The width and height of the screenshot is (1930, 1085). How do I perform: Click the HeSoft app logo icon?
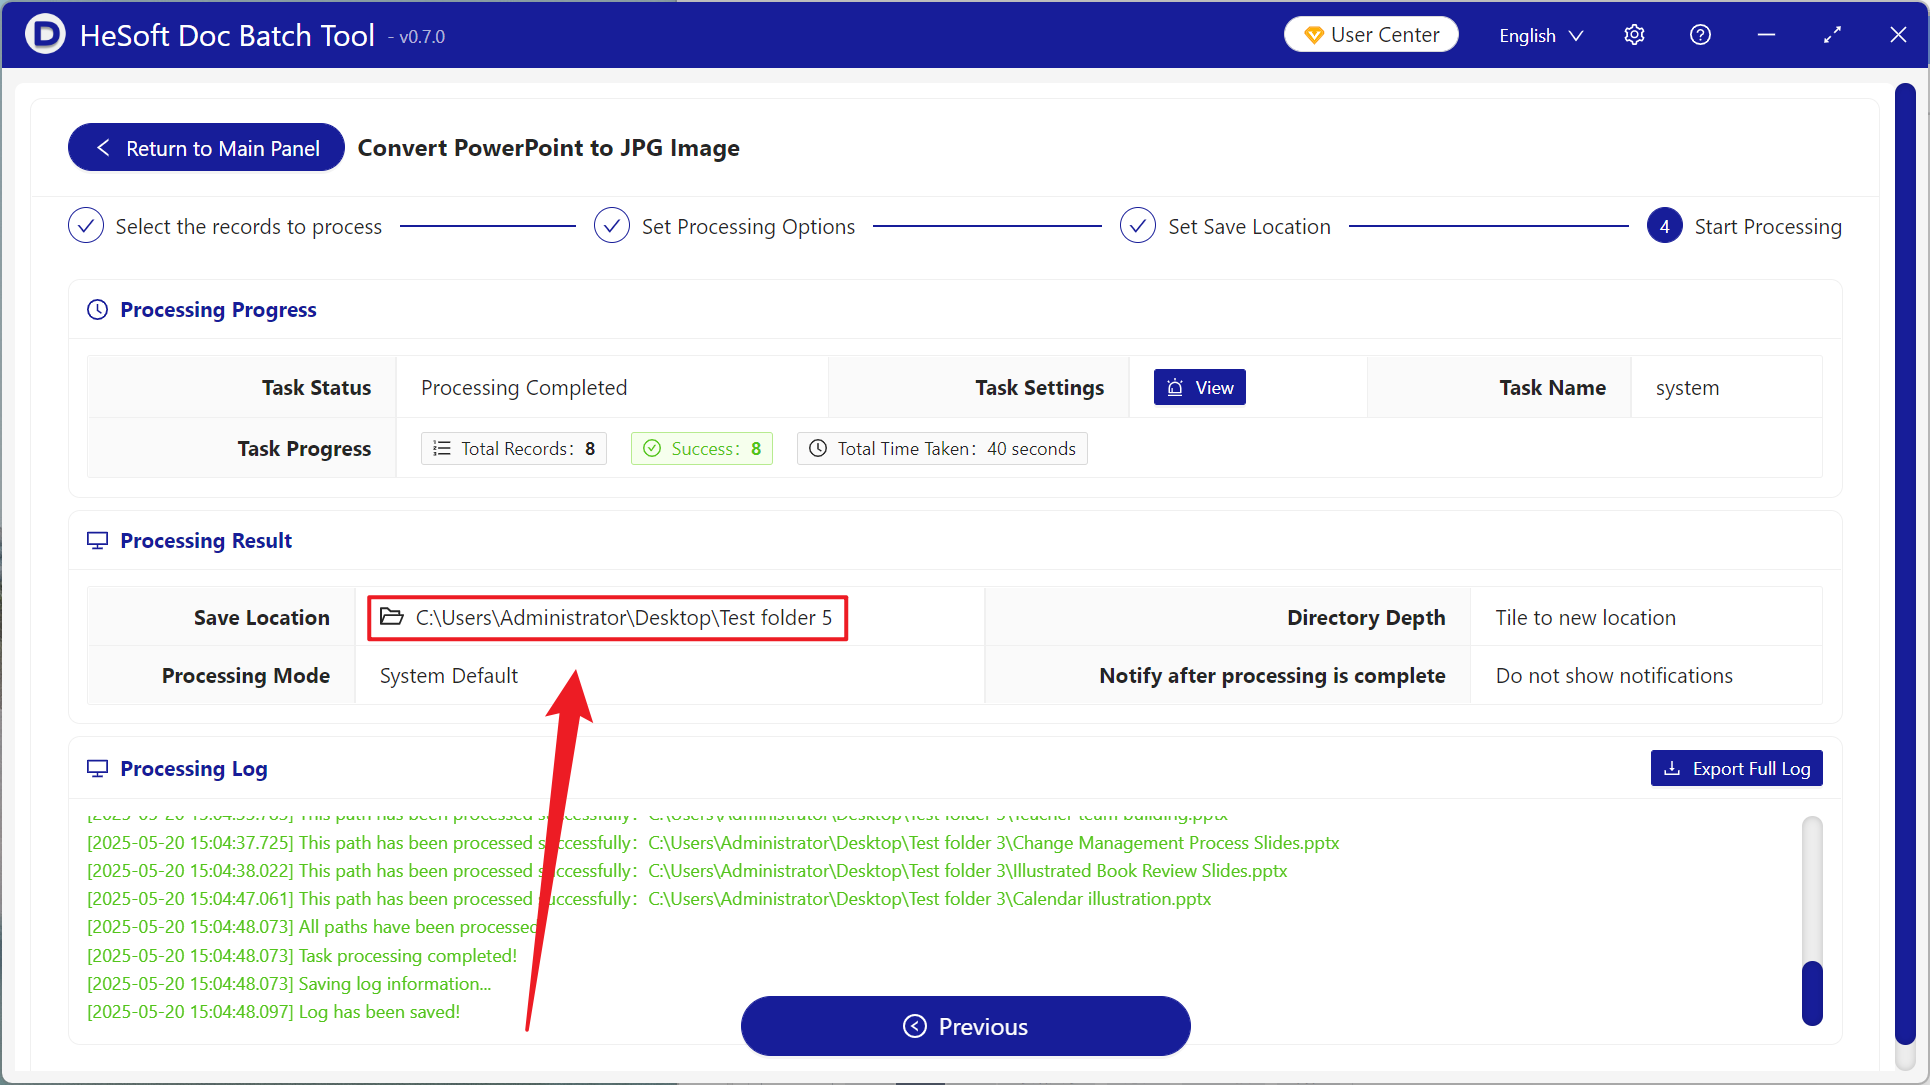(45, 34)
